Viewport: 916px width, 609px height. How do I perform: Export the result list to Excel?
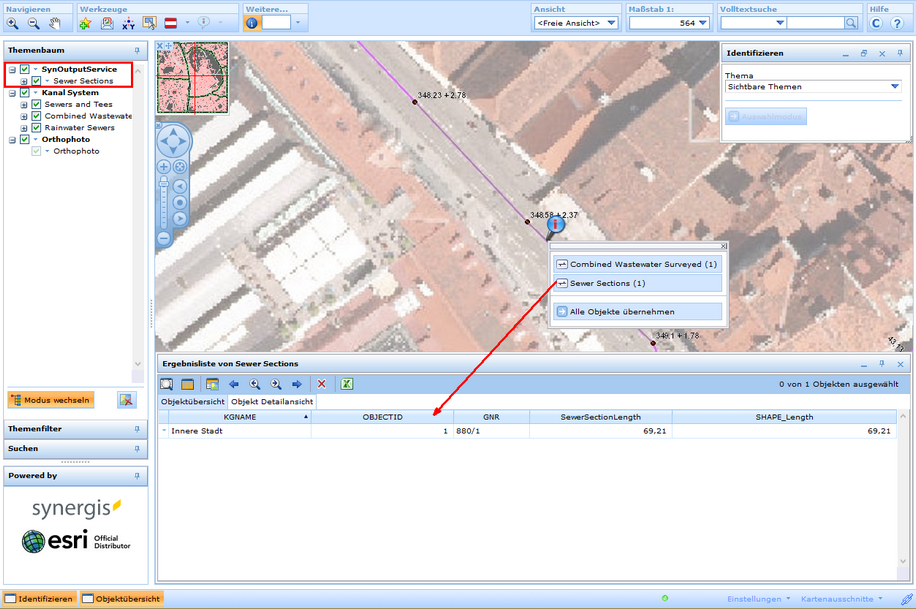tap(347, 384)
